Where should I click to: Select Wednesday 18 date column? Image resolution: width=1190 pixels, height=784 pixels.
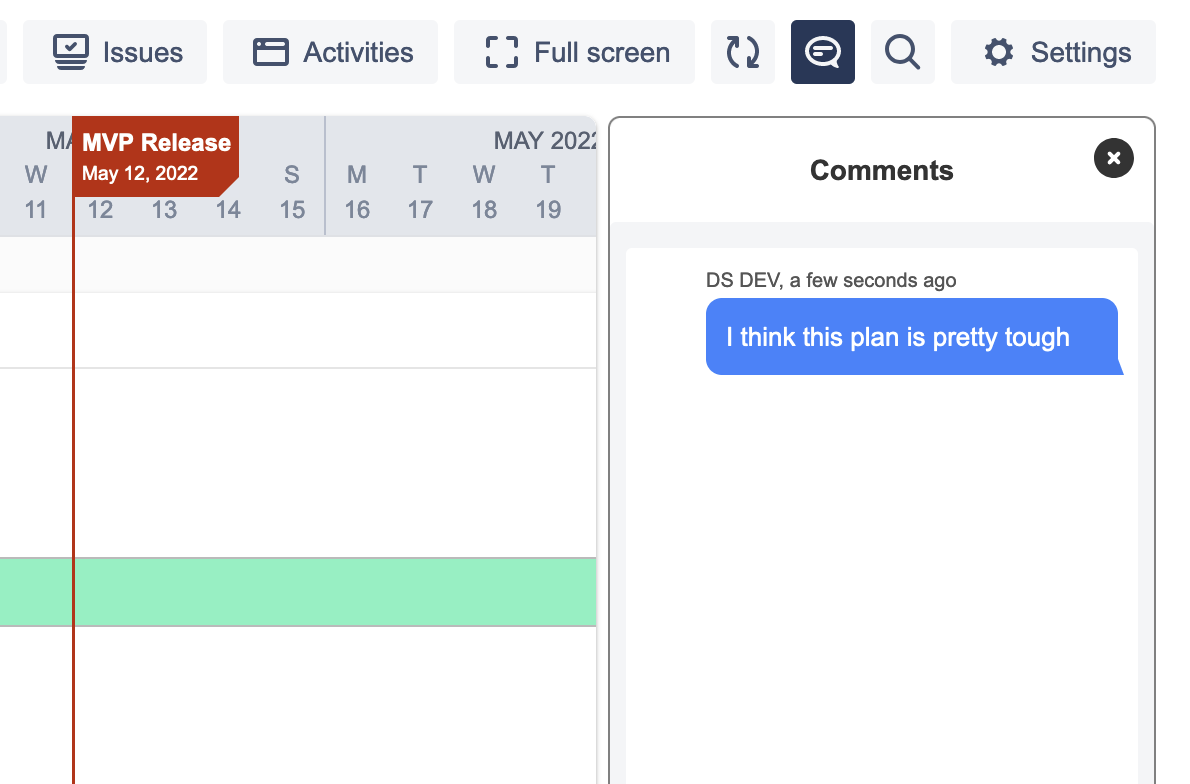(x=484, y=192)
